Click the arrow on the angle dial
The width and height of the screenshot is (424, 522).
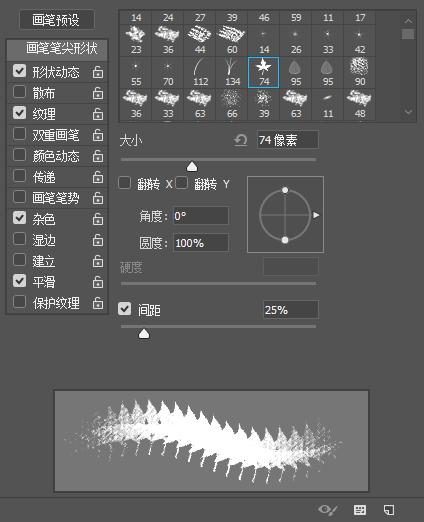click(316, 215)
